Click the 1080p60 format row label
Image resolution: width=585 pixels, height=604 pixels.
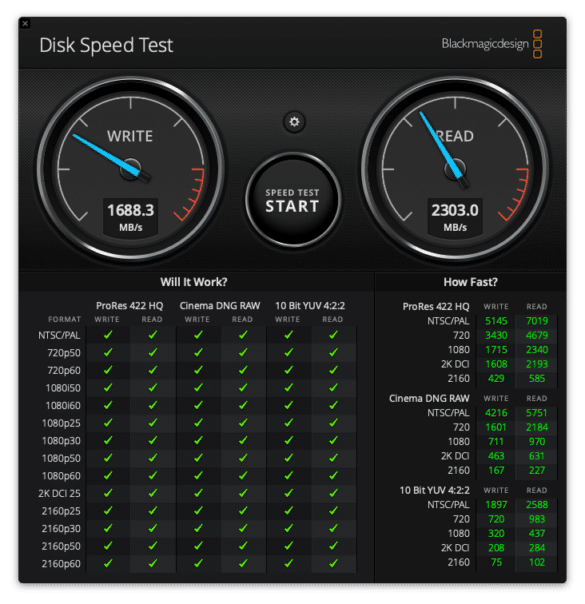click(61, 476)
